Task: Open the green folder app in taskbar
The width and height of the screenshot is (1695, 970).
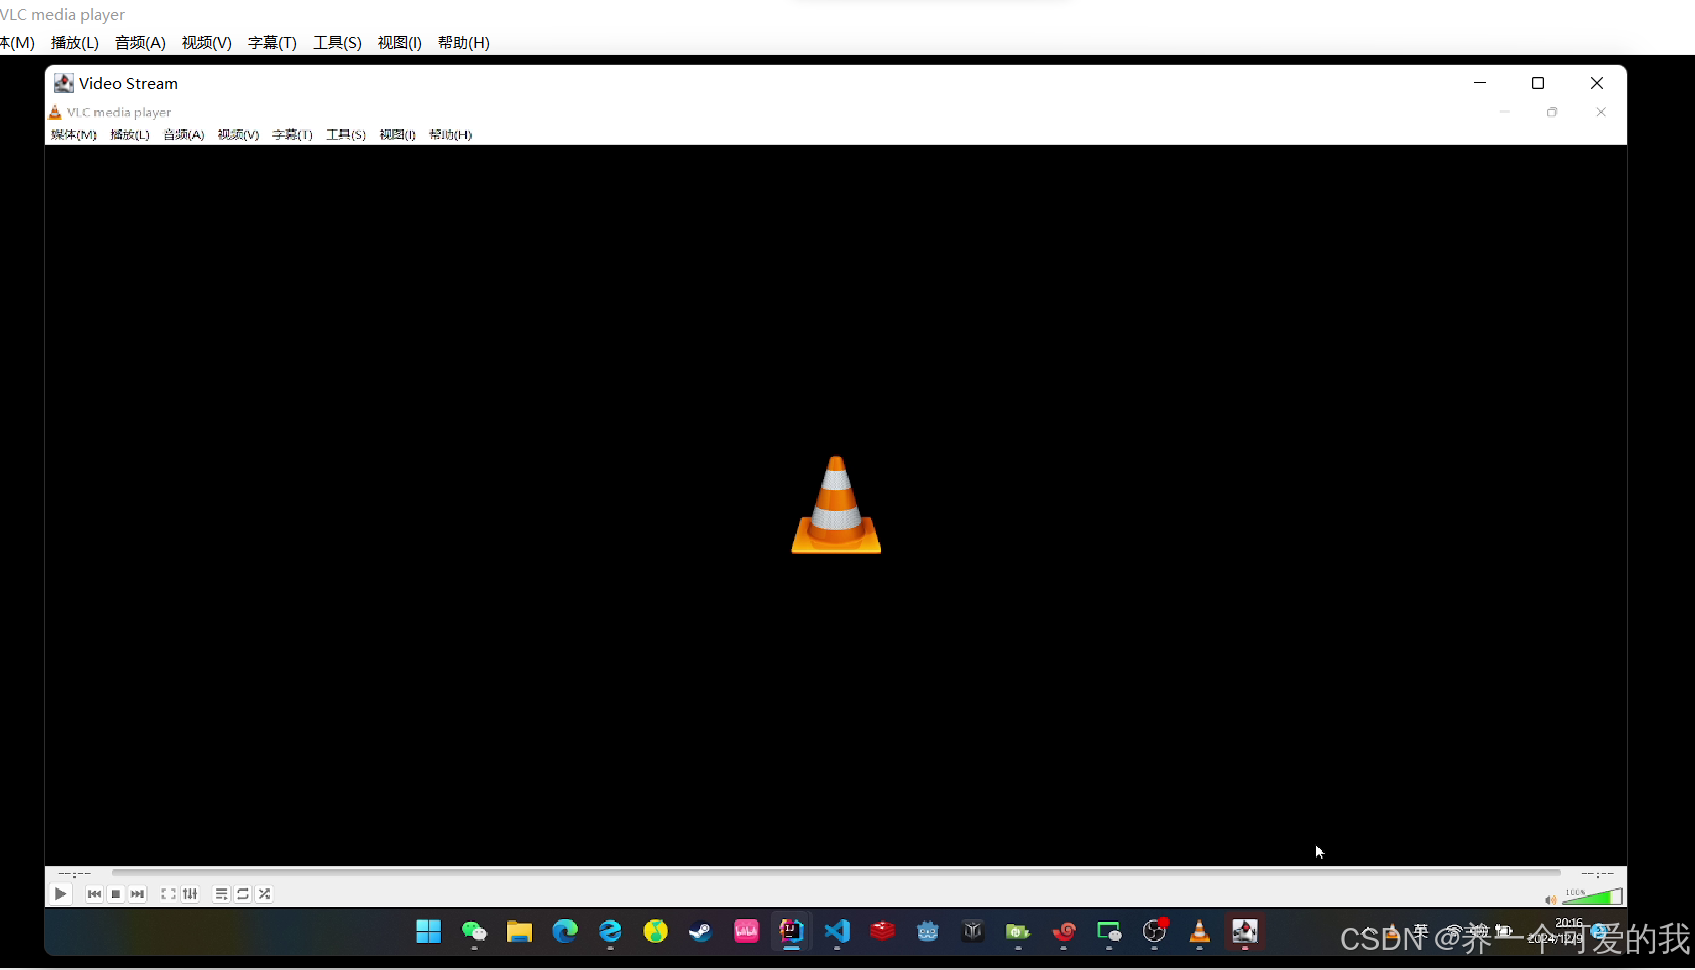Action: point(1018,931)
